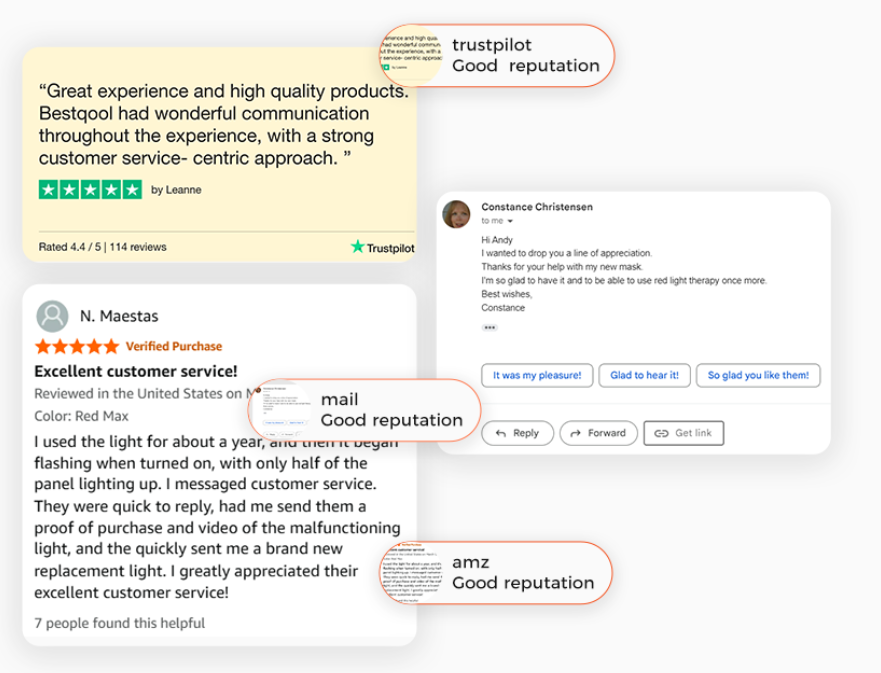Click the Get link button
Image resolution: width=881 pixels, height=673 pixels.
point(684,433)
